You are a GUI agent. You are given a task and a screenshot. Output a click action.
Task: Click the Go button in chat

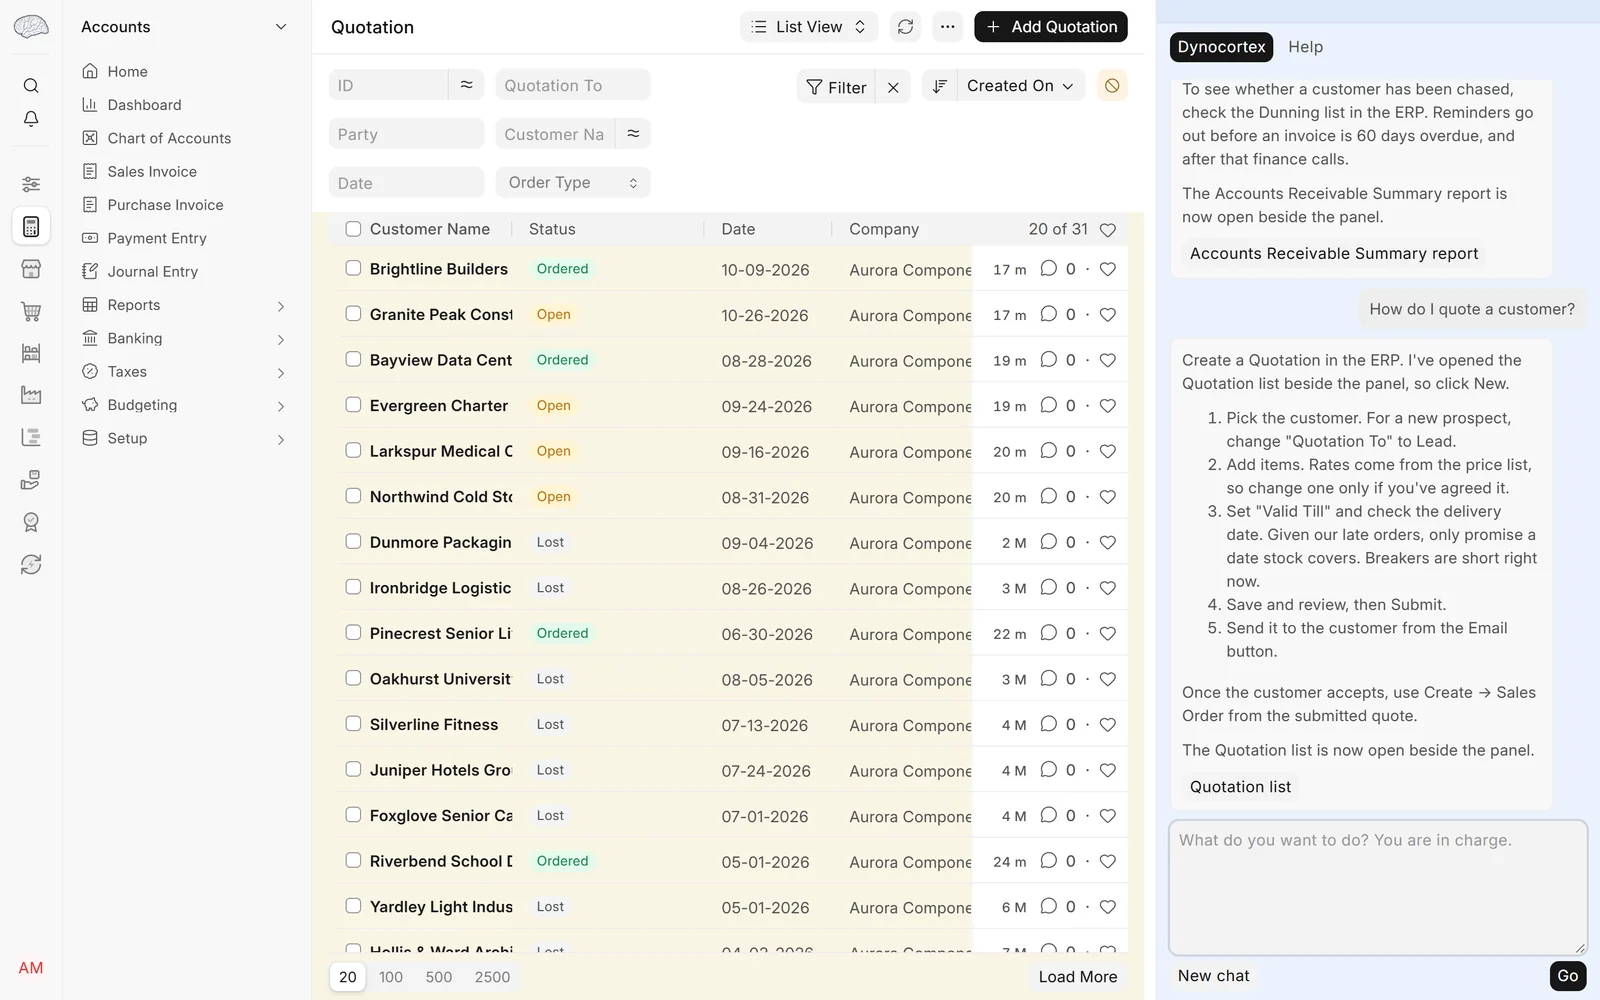pyautogui.click(x=1567, y=976)
